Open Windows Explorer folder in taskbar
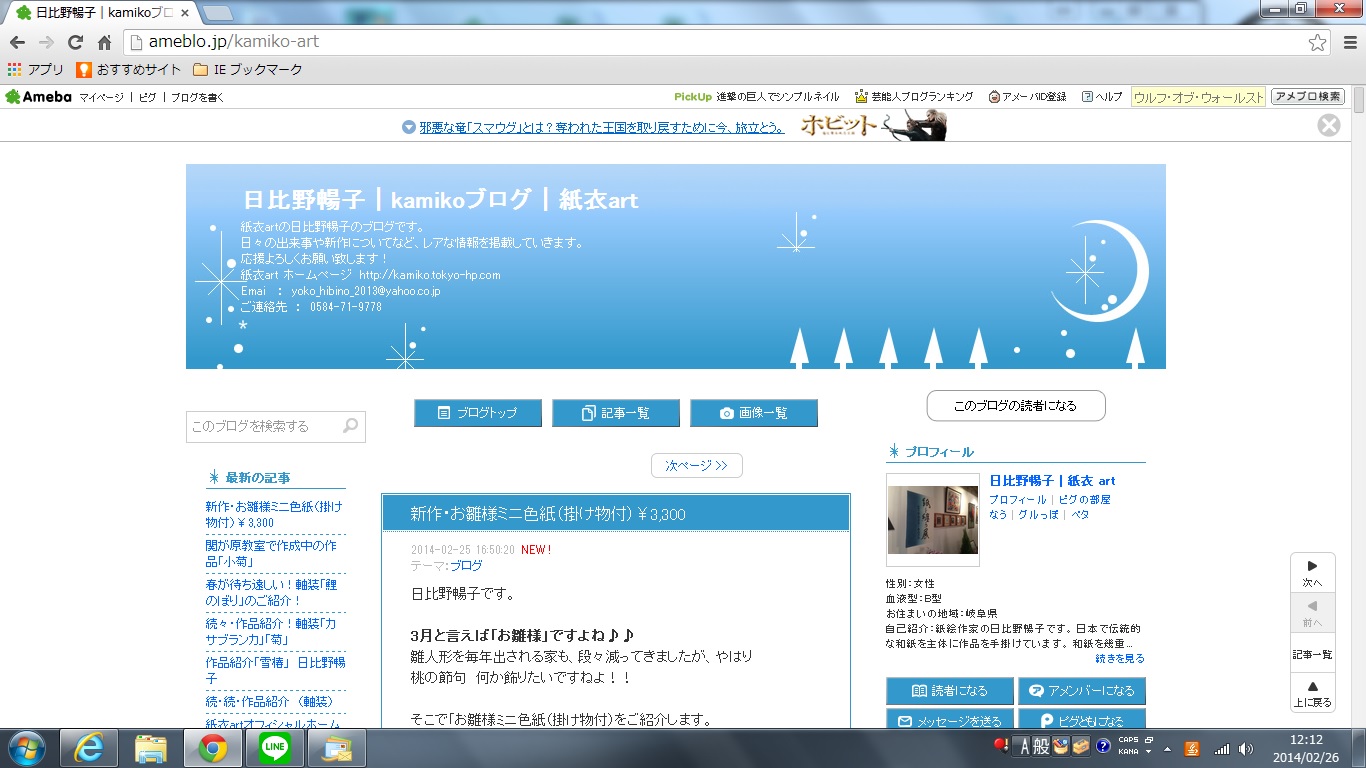 [x=151, y=748]
